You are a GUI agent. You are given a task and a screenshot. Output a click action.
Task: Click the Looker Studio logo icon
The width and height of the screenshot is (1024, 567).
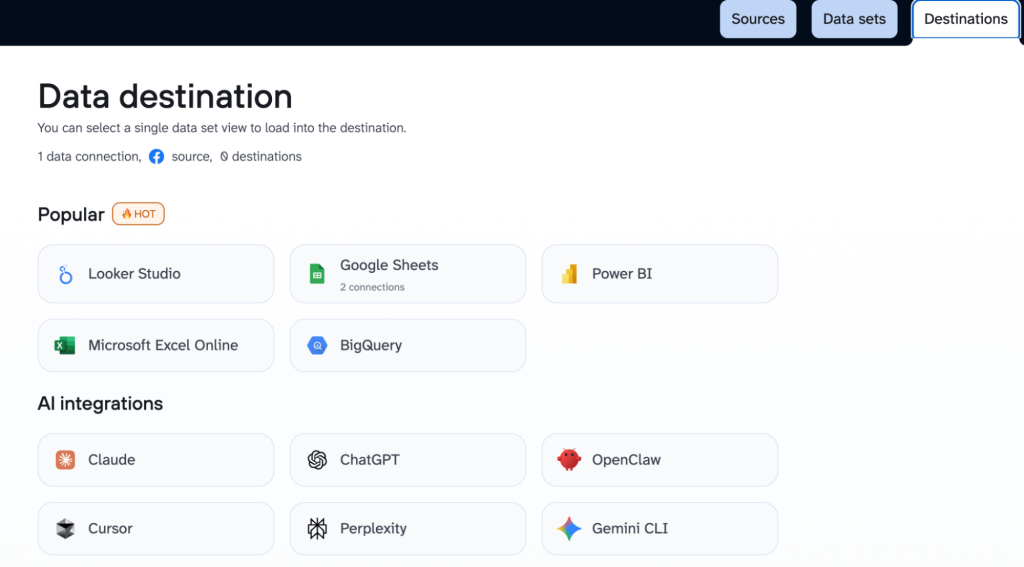click(65, 274)
